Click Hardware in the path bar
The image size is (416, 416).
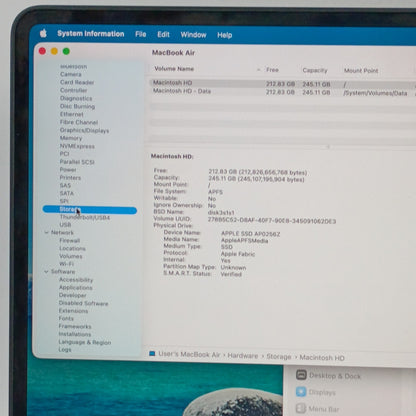coord(243,356)
